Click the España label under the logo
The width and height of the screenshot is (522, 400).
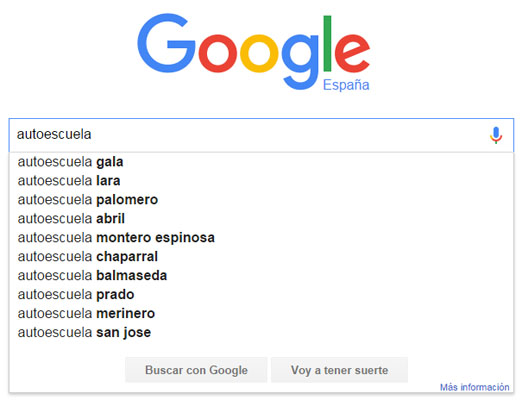[x=346, y=85]
